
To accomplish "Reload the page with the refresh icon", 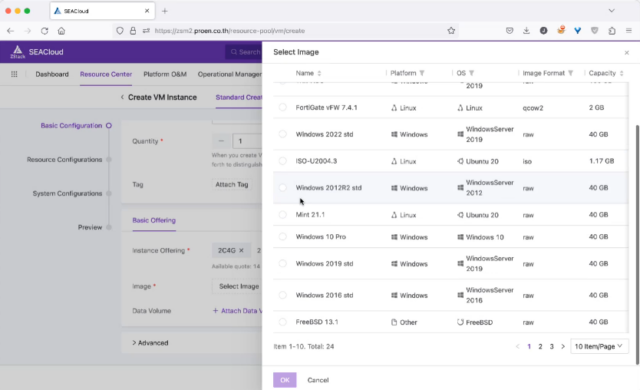I will pyautogui.click(x=44, y=31).
